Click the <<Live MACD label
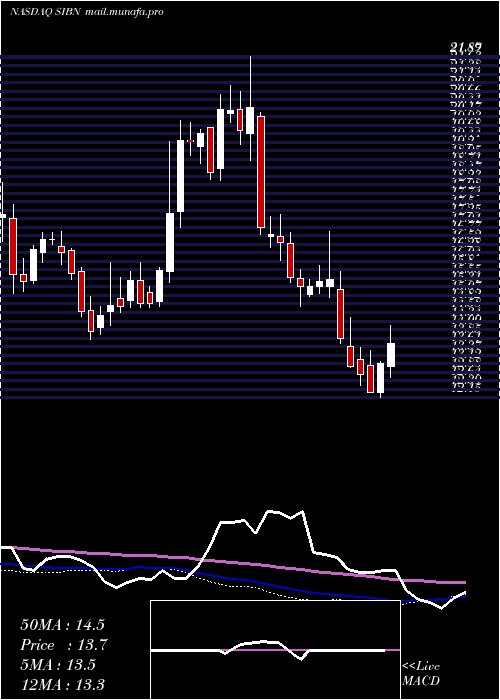This screenshot has height=700, width=500. [x=421, y=674]
